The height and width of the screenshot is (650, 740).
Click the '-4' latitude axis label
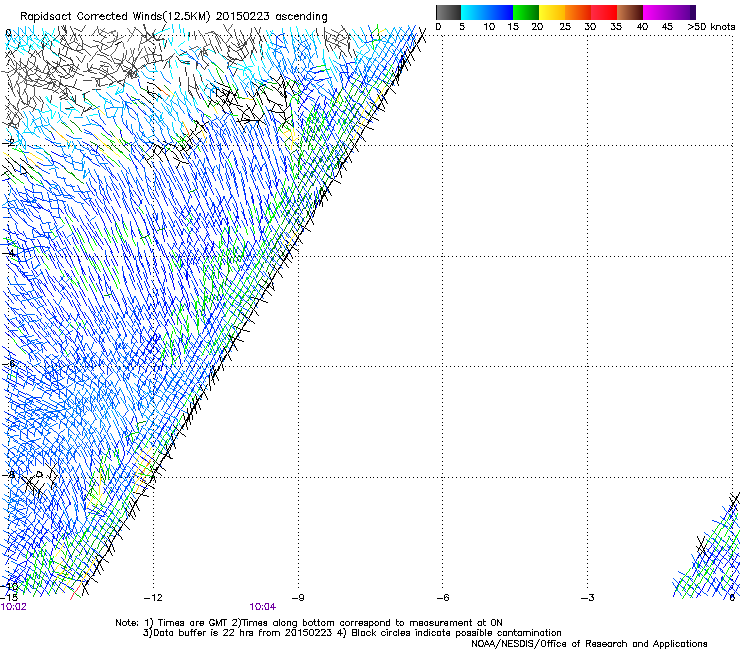8,253
